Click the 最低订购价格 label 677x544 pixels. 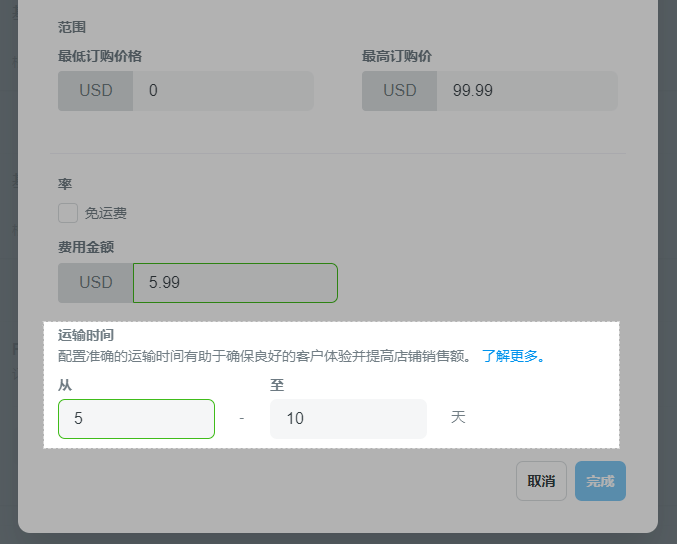(x=100, y=56)
